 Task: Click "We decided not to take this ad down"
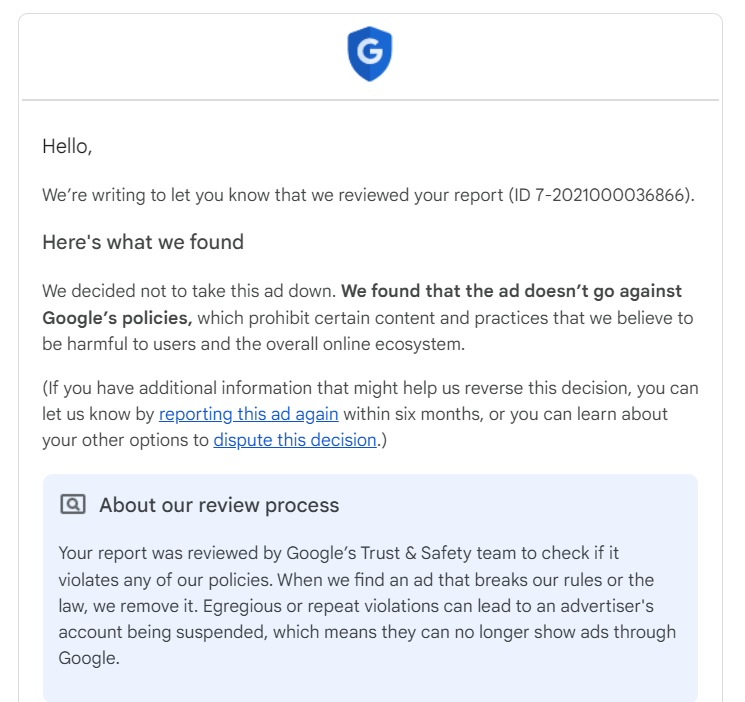[x=189, y=292]
